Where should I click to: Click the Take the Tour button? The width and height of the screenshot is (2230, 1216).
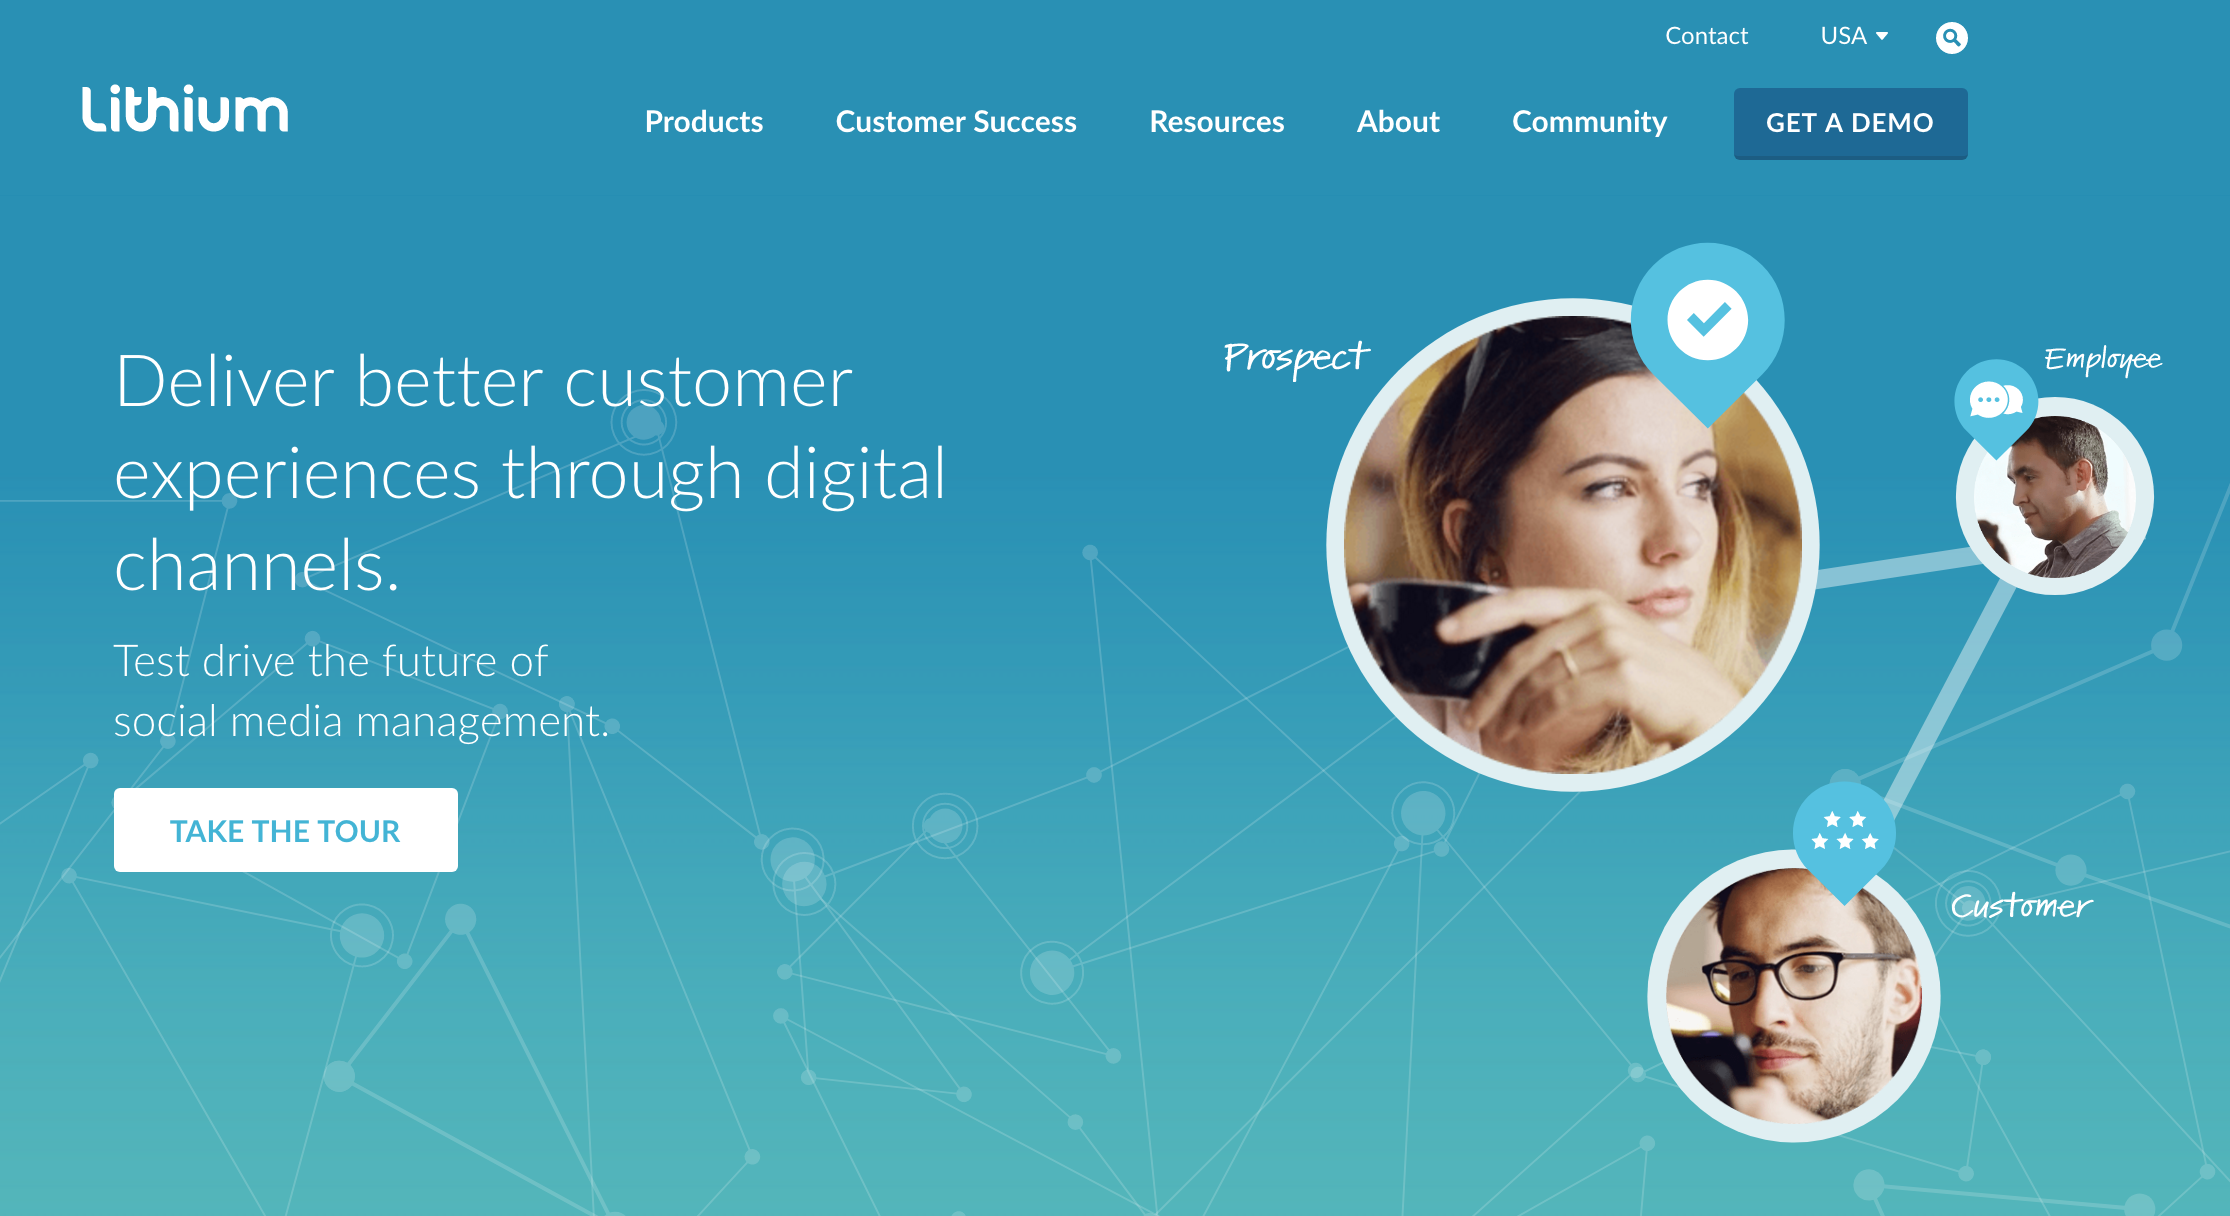click(x=286, y=830)
